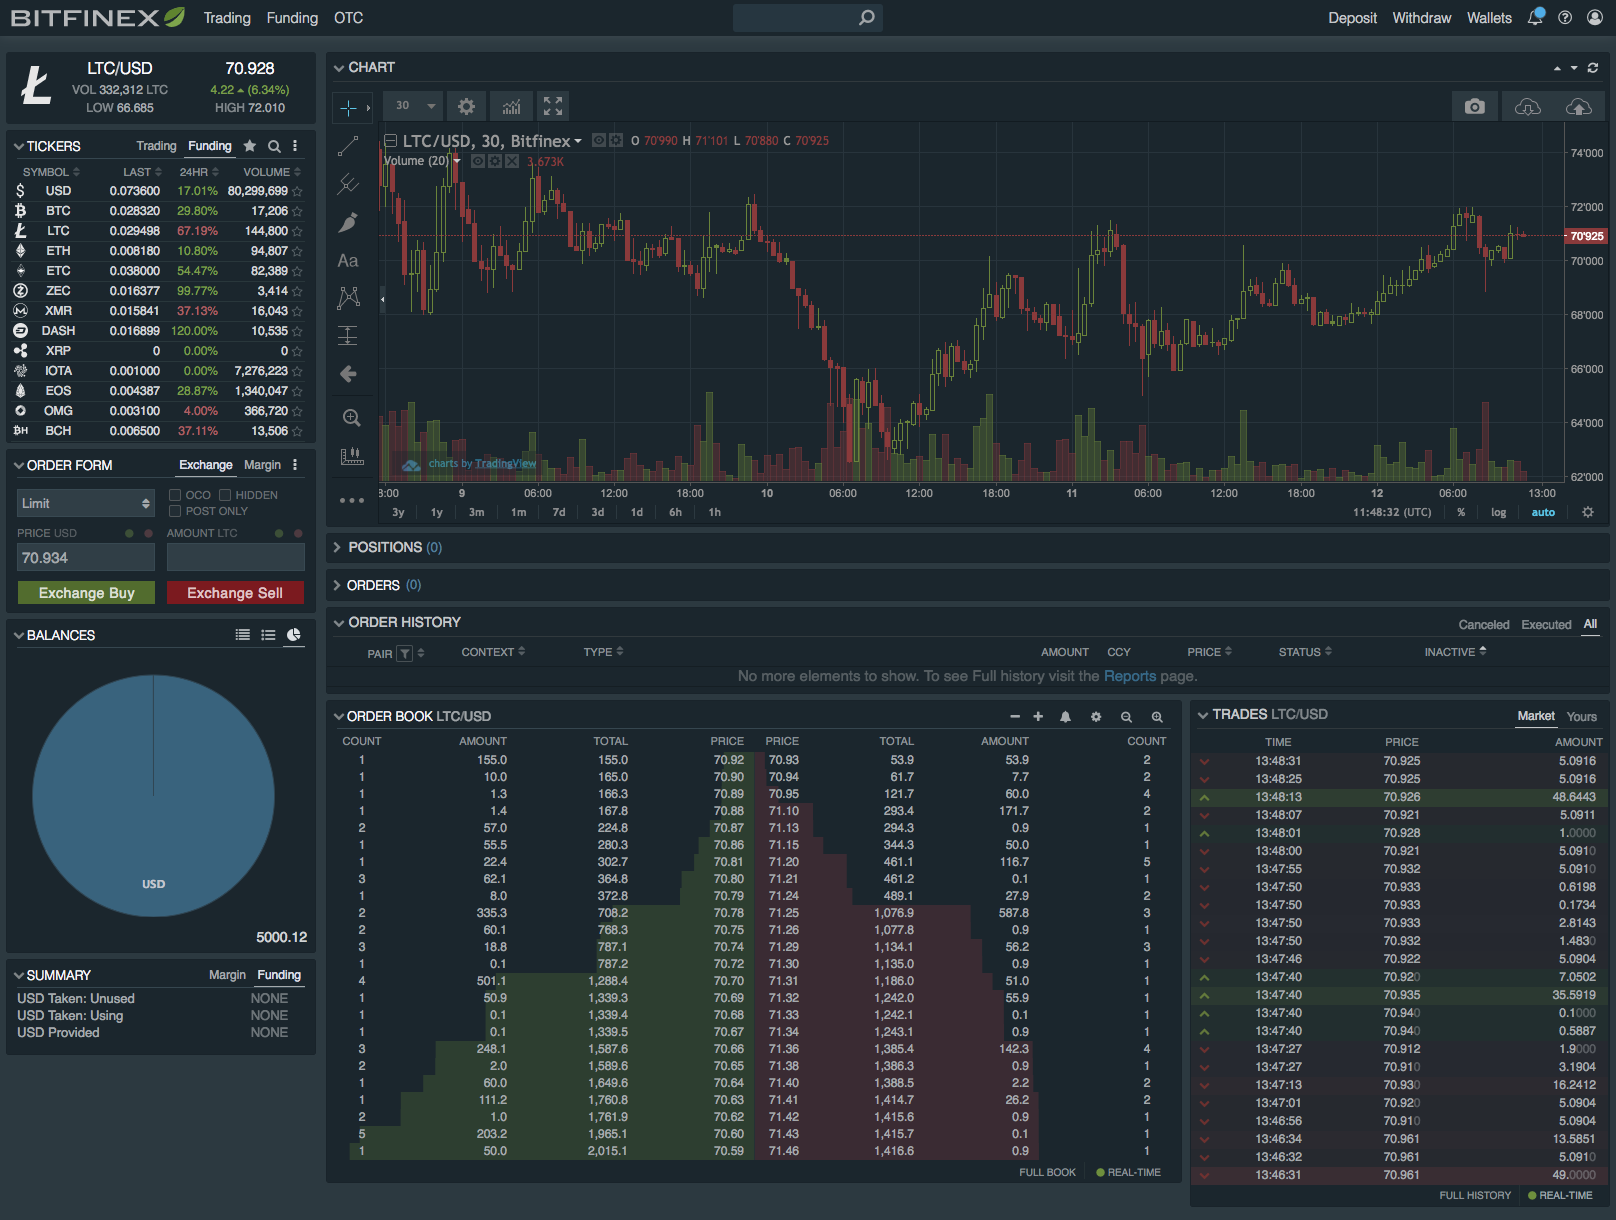Collapse the ORDER HISTORY section
Viewport: 1616px width, 1220px height.
(339, 622)
